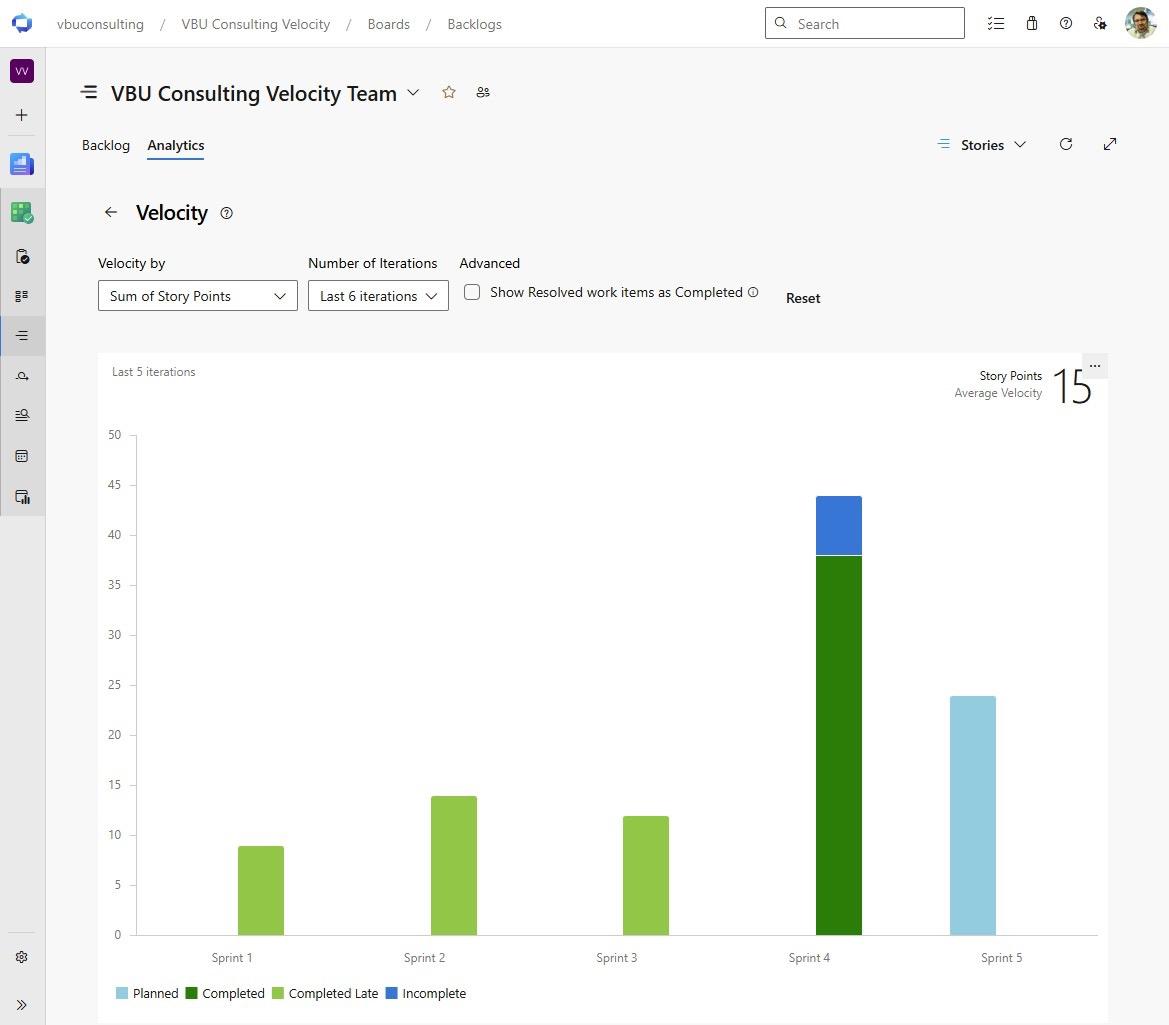Open the Analytics views icon in sidebar

(22, 496)
